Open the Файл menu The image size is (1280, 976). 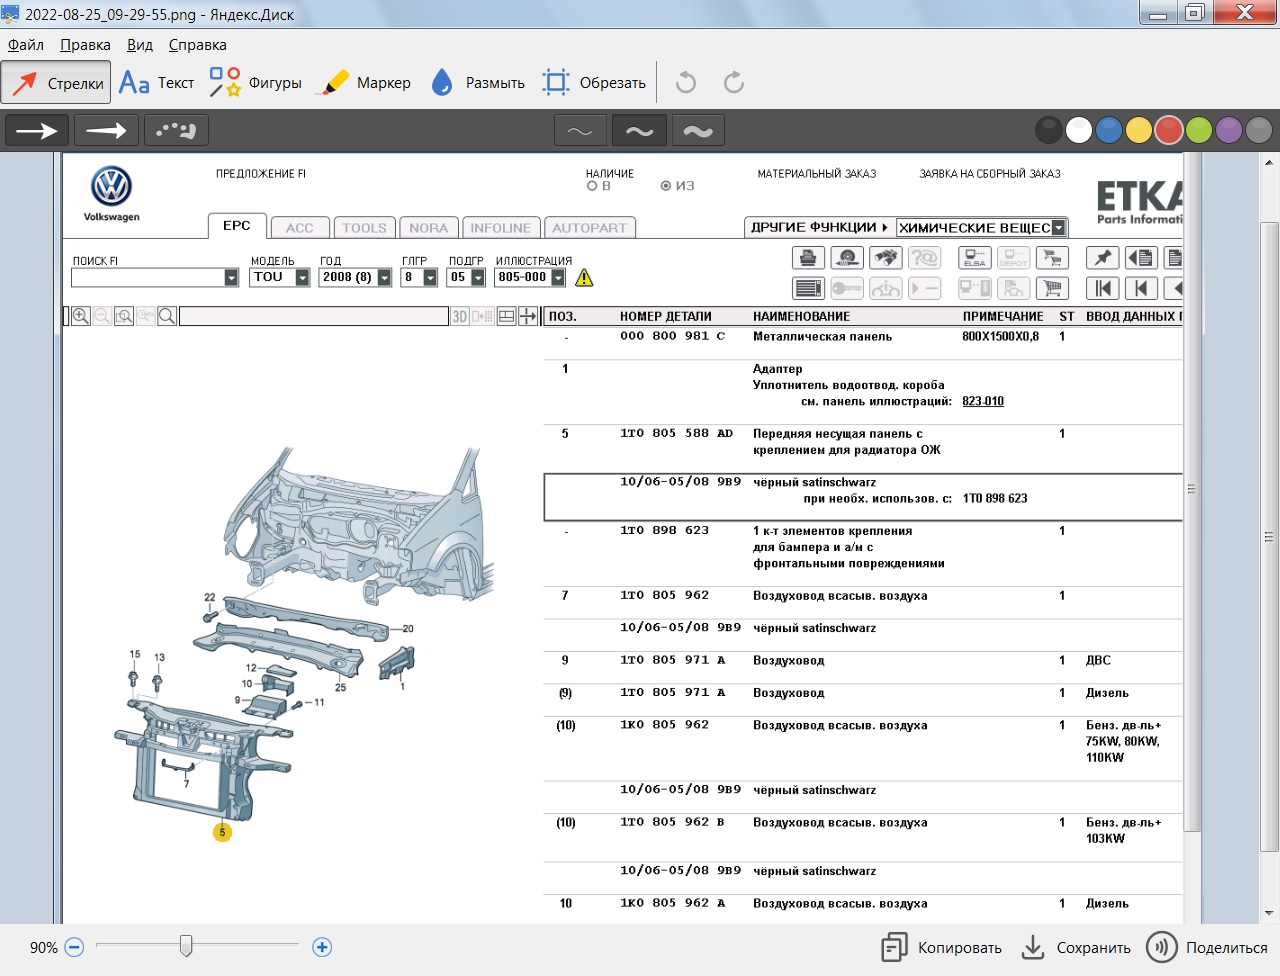pyautogui.click(x=26, y=45)
